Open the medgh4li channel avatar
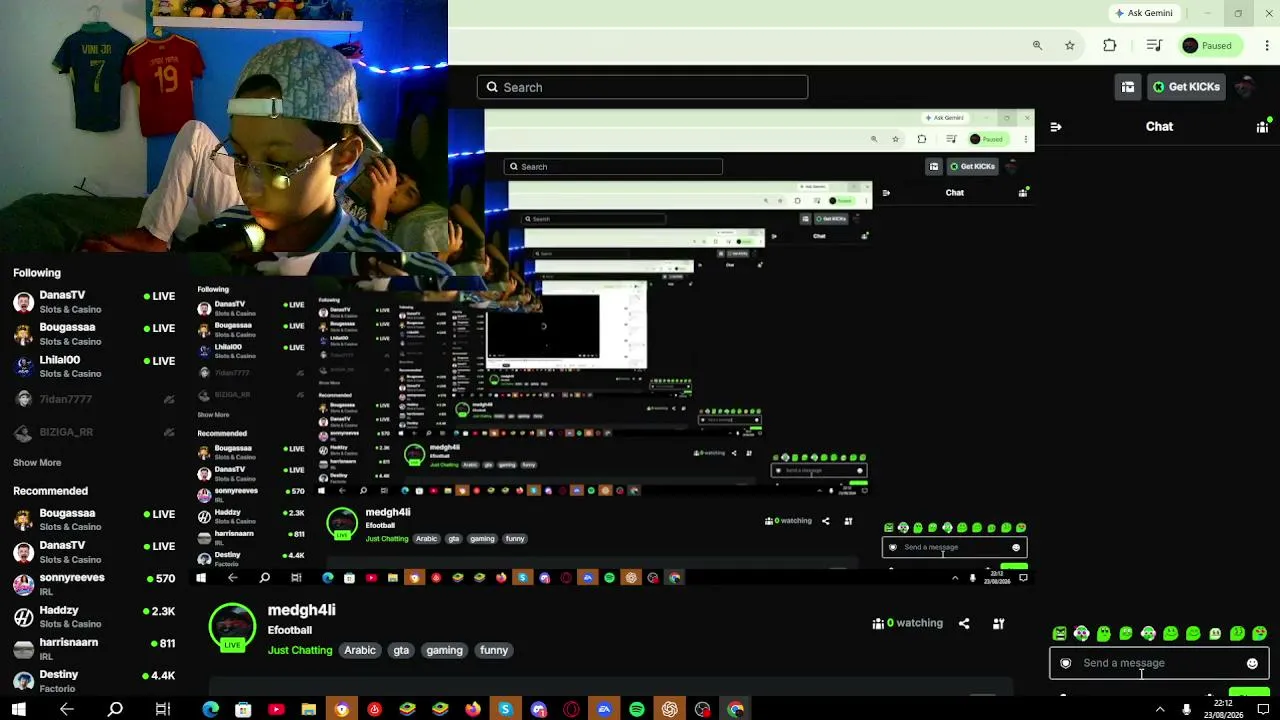The height and width of the screenshot is (720, 1280). 232,627
